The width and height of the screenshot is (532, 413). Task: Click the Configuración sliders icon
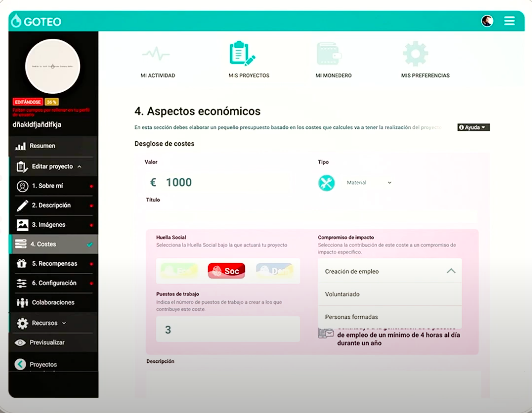(x=21, y=283)
